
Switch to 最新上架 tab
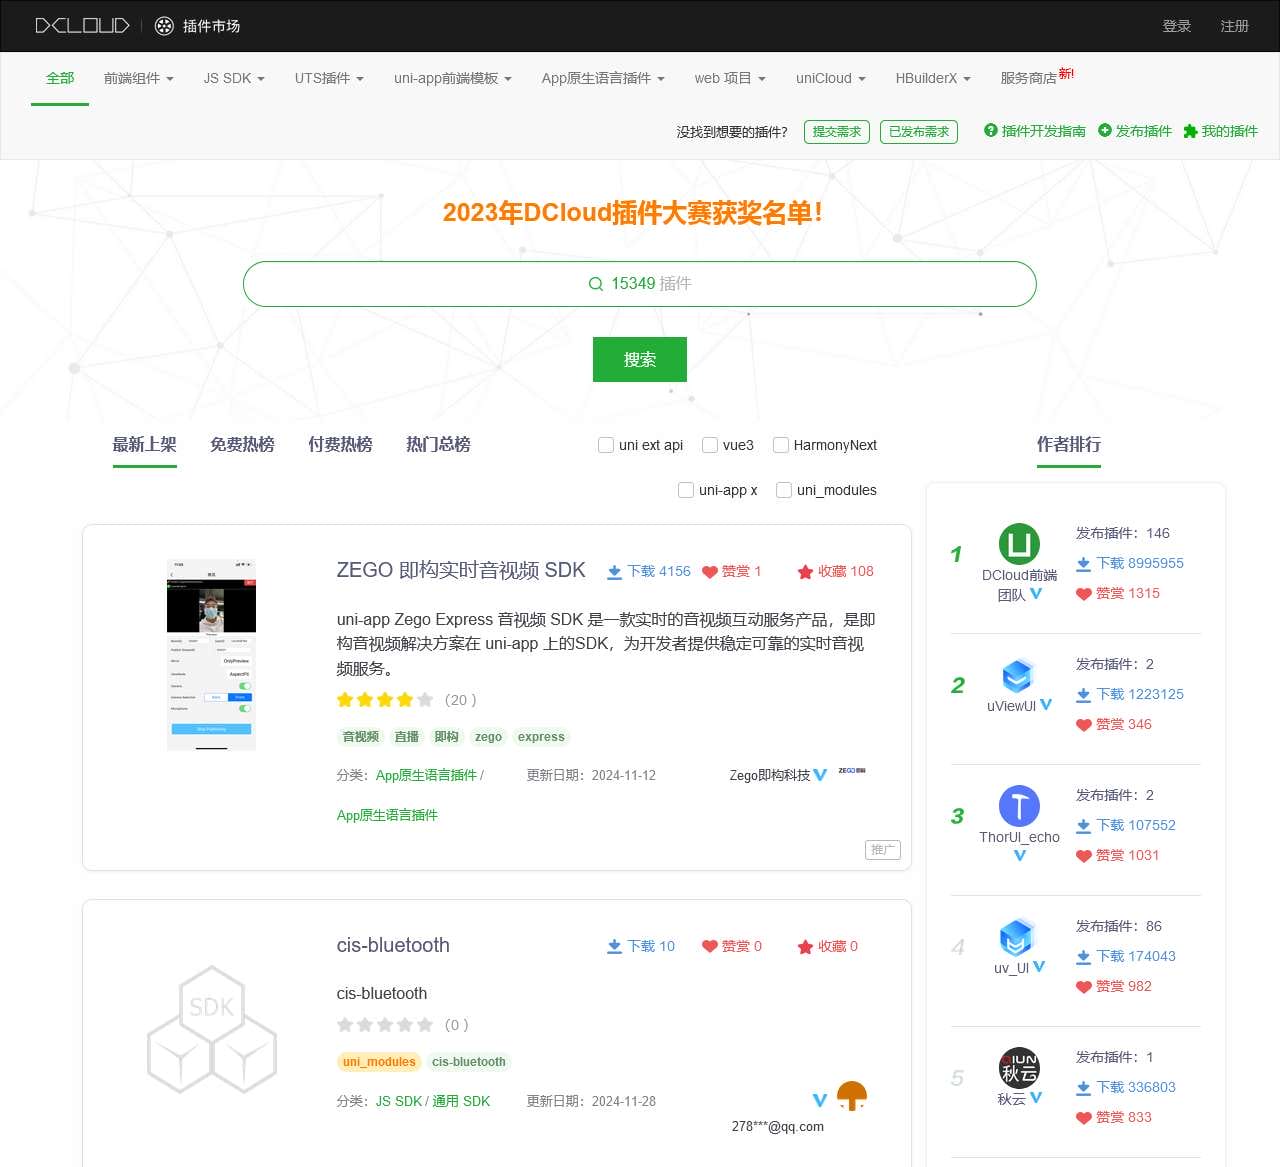(x=145, y=444)
